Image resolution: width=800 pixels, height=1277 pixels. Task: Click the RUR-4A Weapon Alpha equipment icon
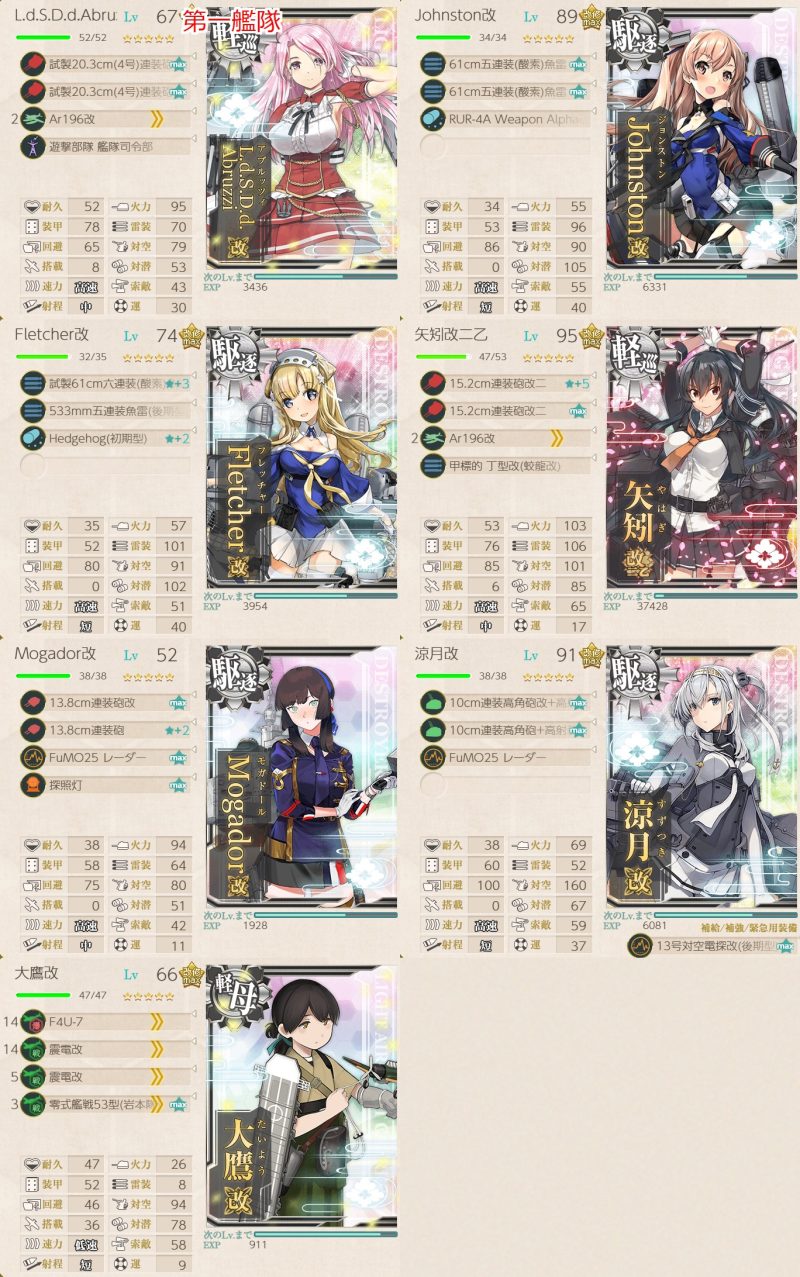pyautogui.click(x=433, y=119)
